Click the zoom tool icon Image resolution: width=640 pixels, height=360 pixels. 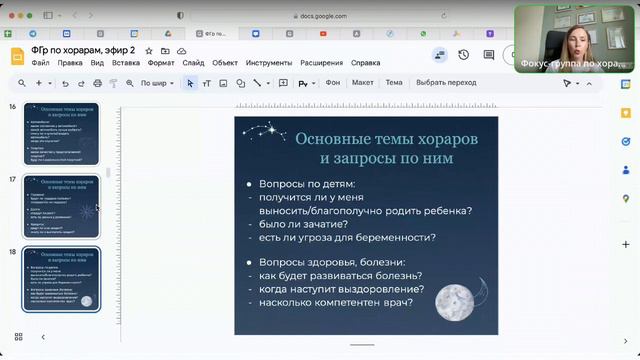(x=130, y=83)
